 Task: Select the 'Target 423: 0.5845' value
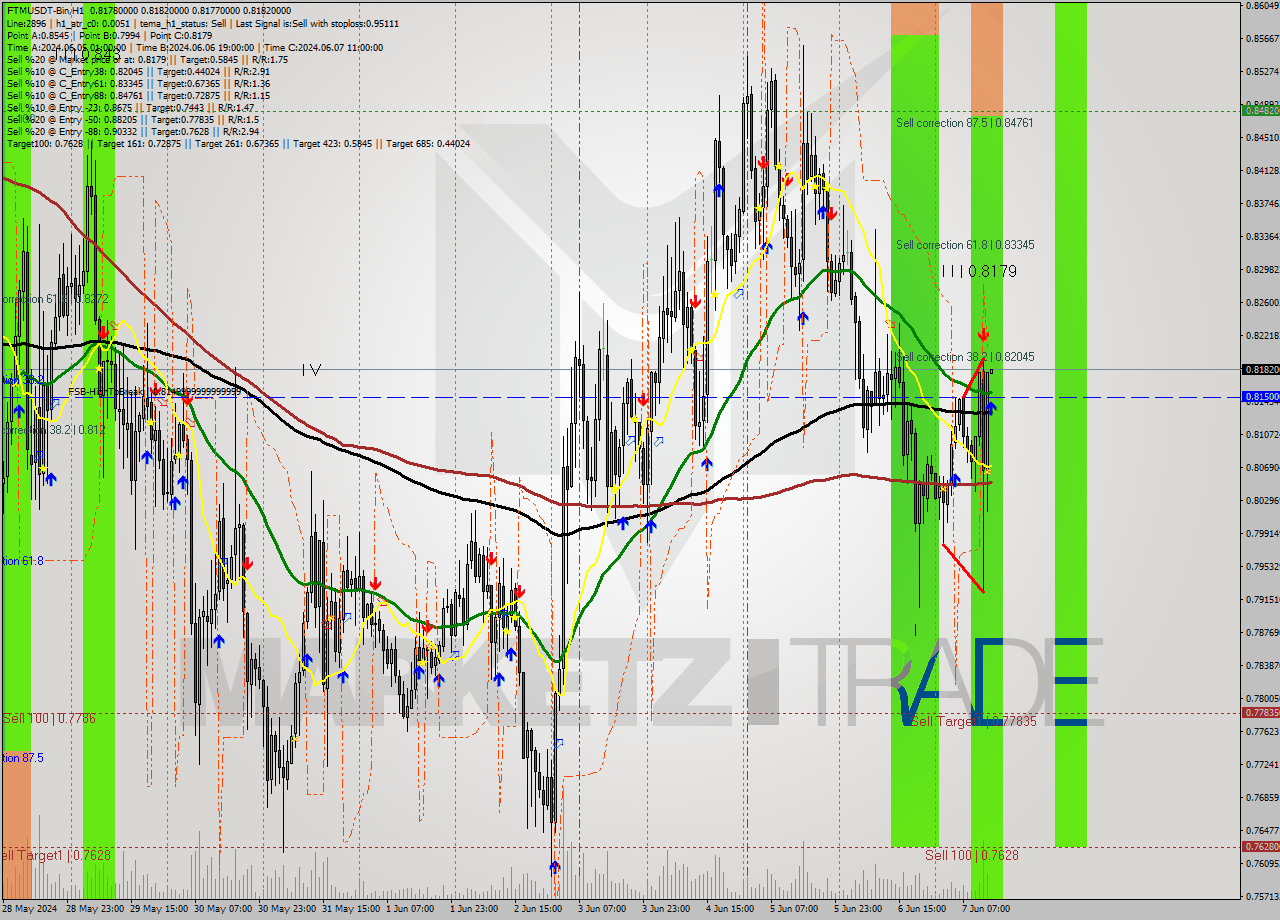pyautogui.click(x=332, y=143)
